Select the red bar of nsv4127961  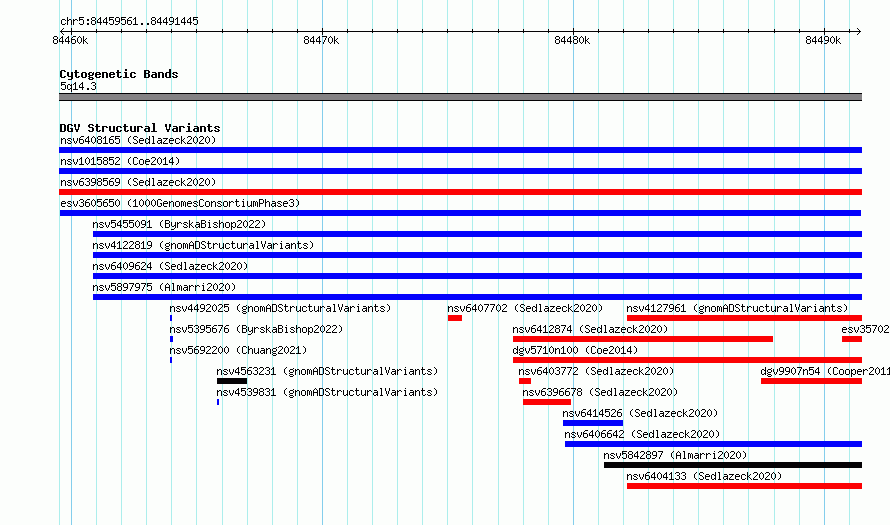pyautogui.click(x=744, y=318)
